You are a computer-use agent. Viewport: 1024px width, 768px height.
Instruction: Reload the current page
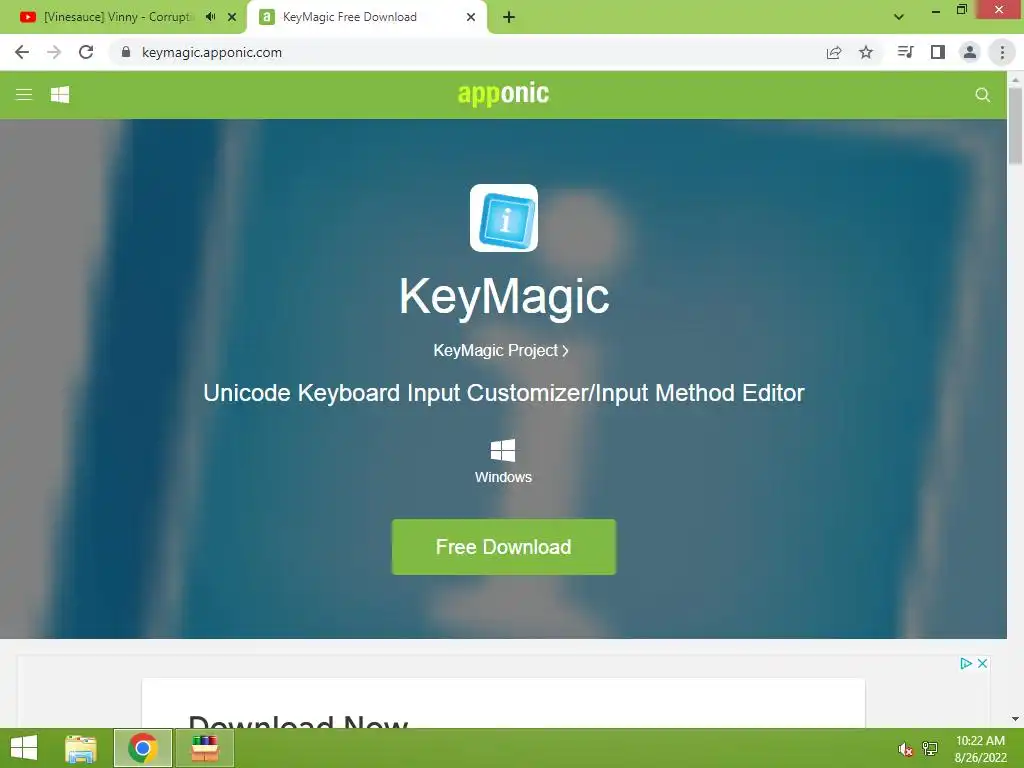(86, 52)
